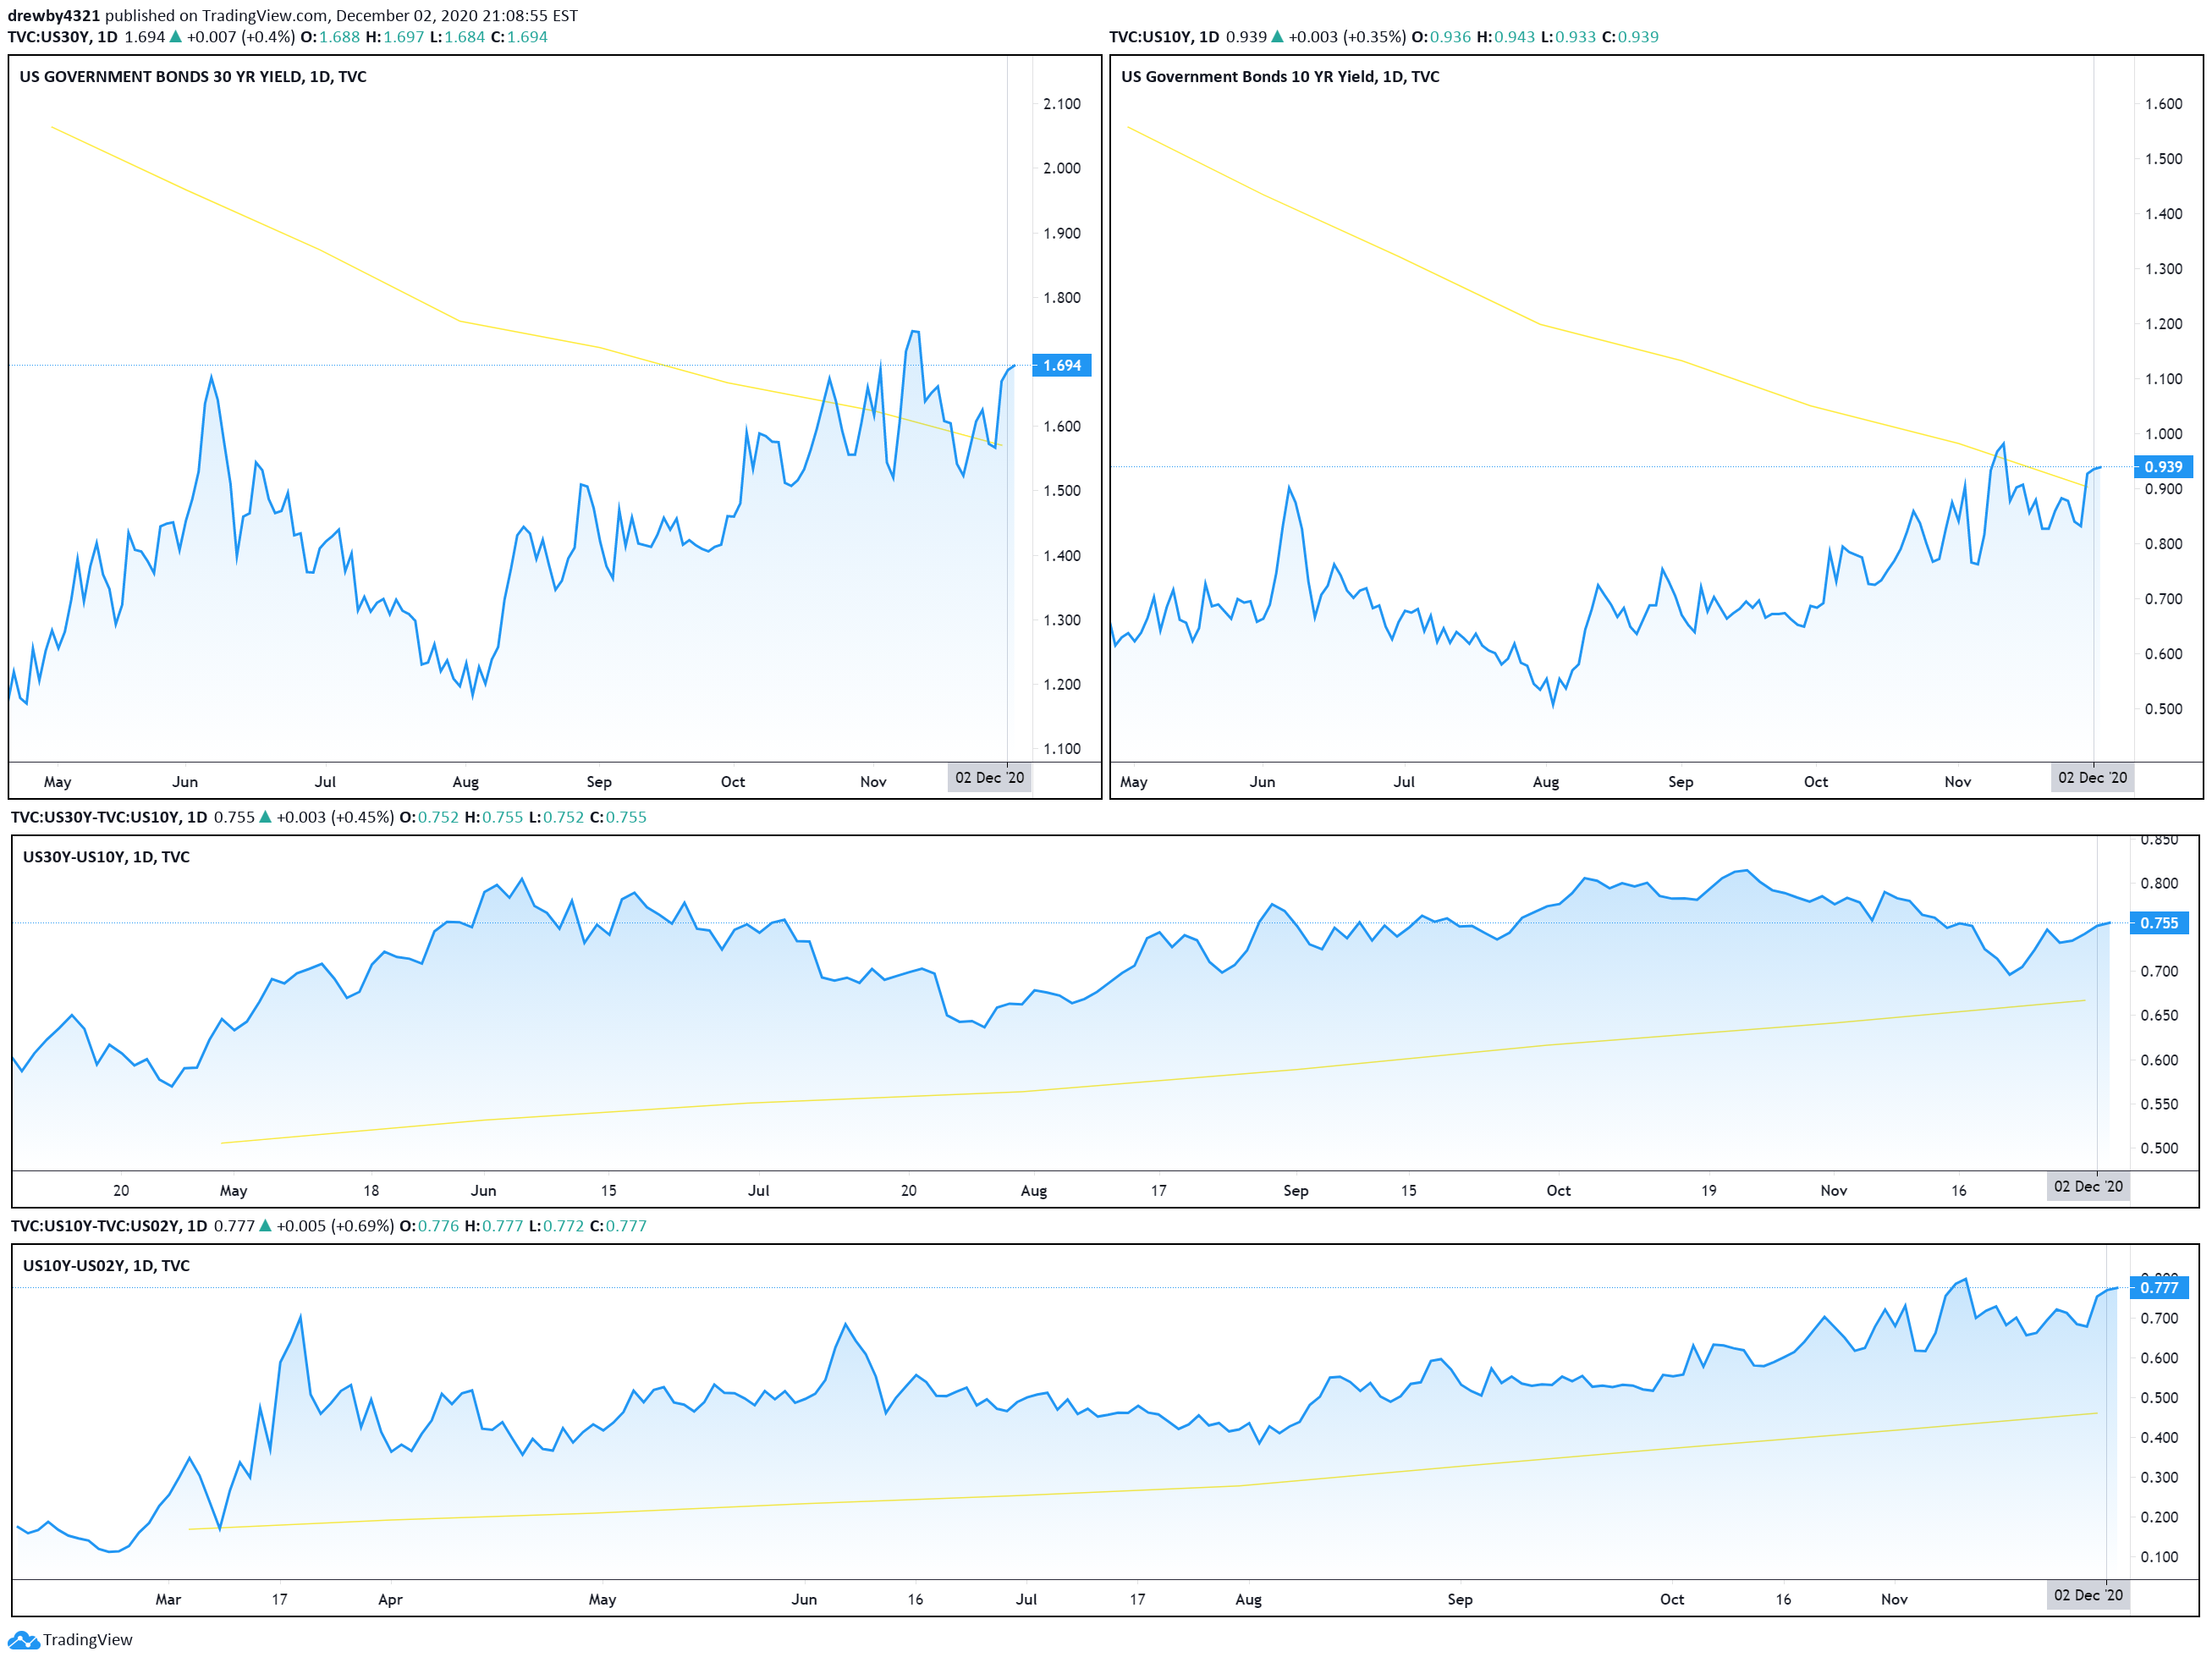
Task: Select the 02 Dec '20 marker on US10Y-US02Y chart
Action: [x=2088, y=1595]
